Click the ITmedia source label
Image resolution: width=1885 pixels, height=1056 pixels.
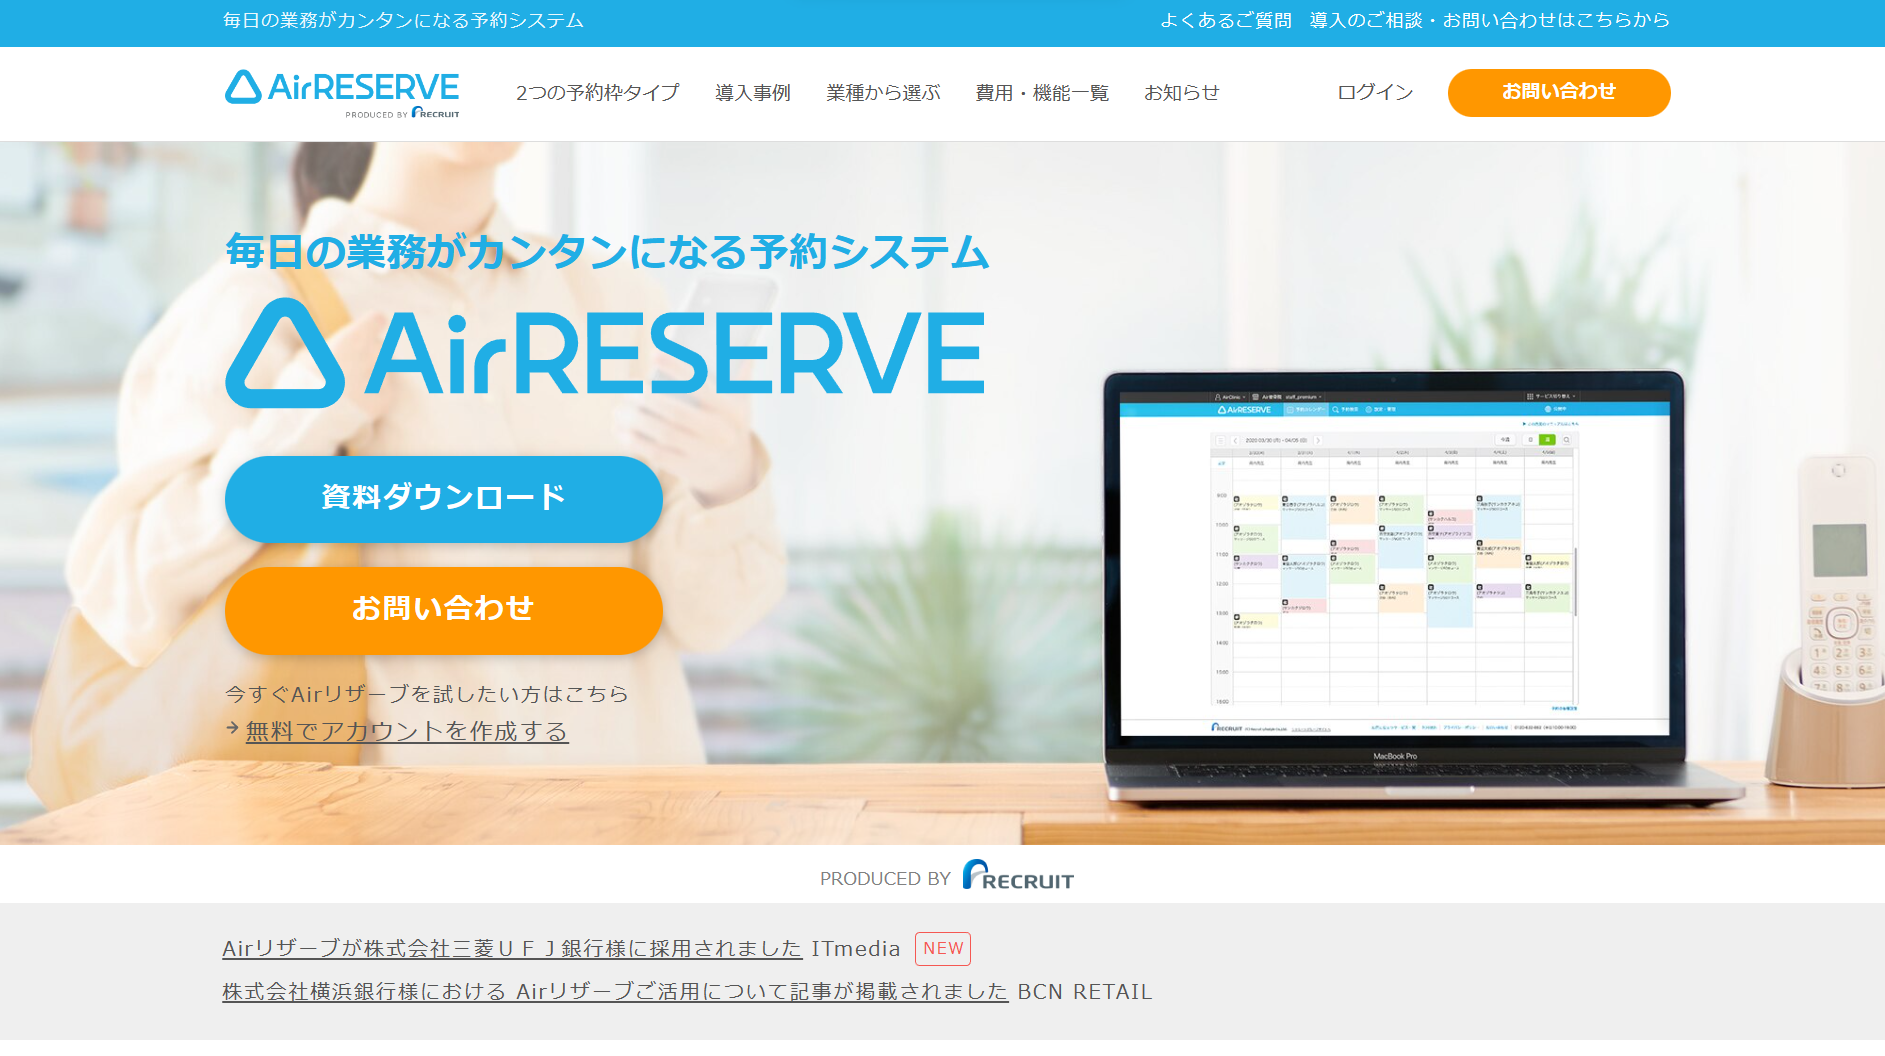coord(856,948)
